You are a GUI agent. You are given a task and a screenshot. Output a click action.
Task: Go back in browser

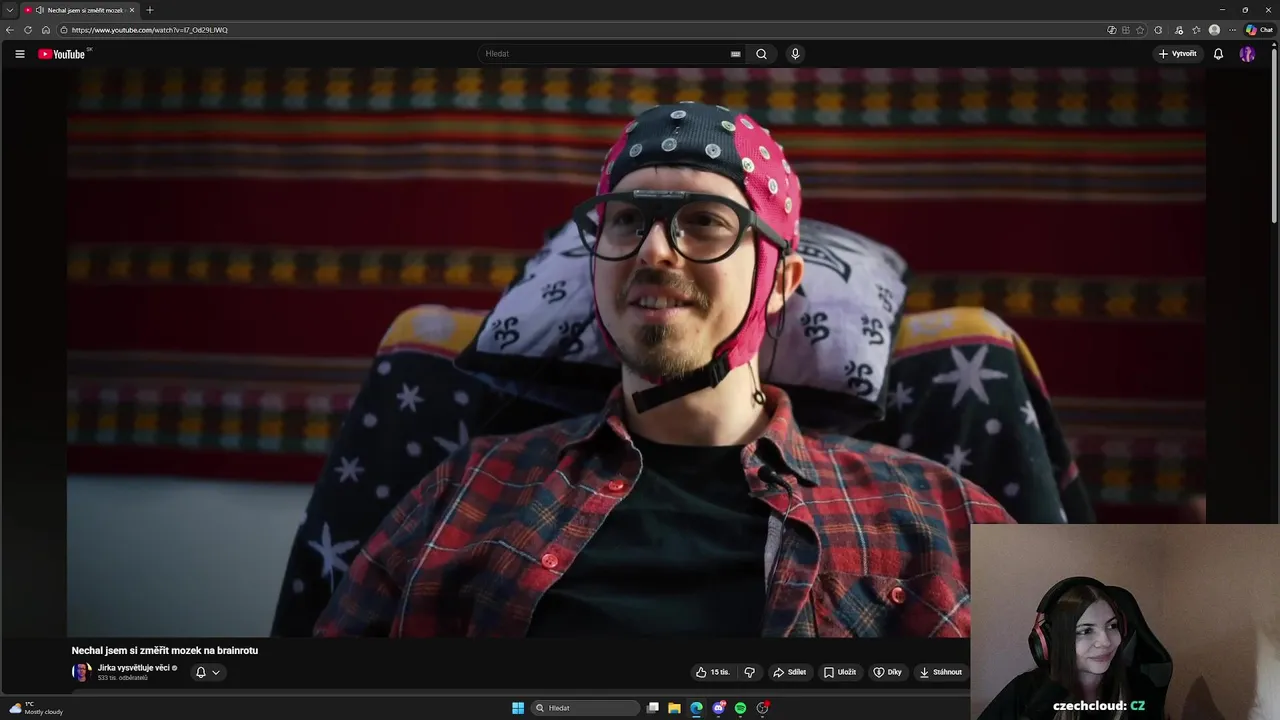(10, 30)
